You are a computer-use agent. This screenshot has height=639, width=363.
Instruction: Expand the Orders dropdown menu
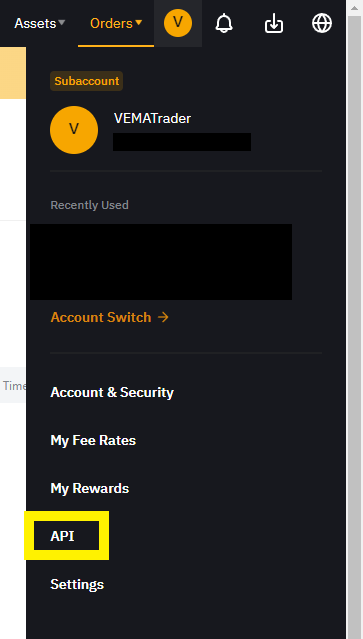coord(116,23)
